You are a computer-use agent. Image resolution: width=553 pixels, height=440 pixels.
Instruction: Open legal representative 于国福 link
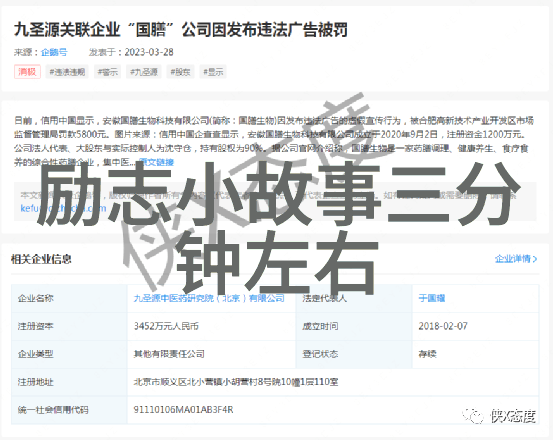[432, 298]
